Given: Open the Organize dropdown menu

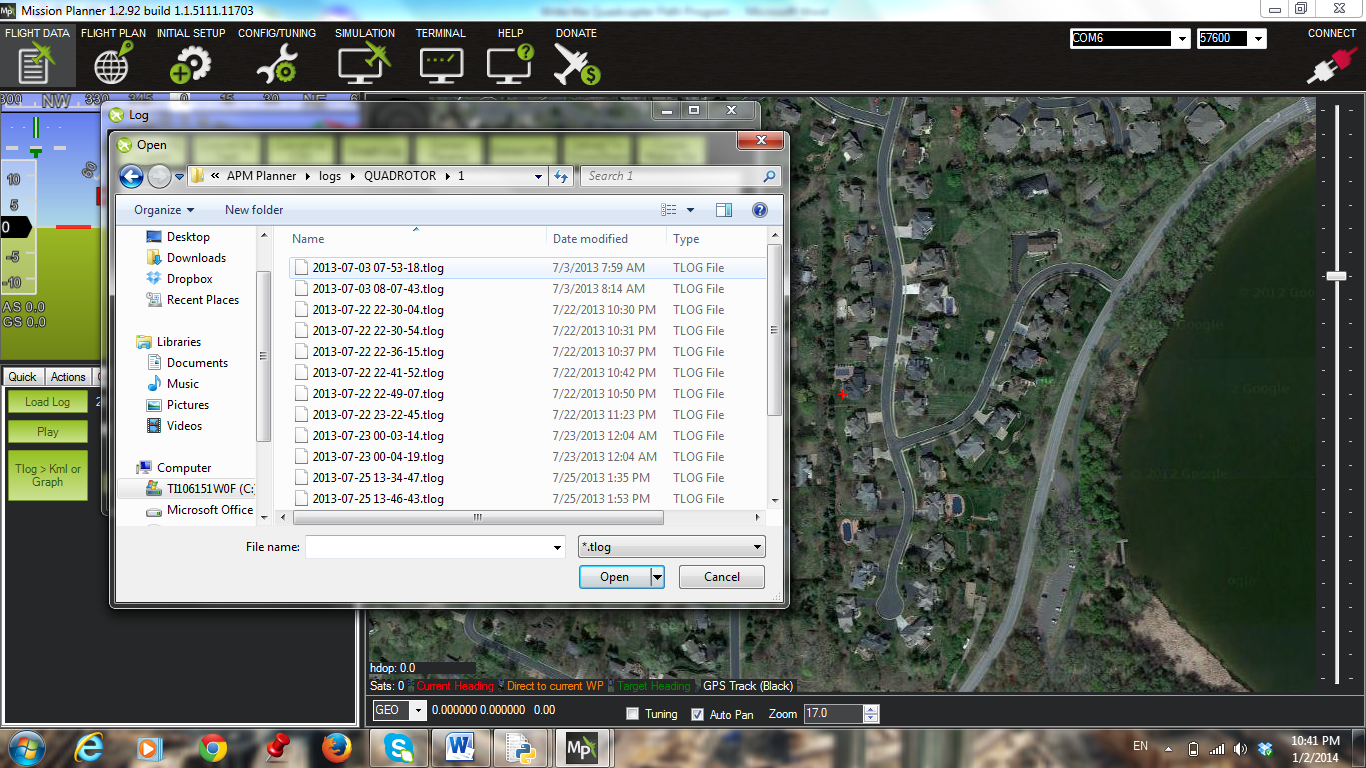Looking at the screenshot, I should pyautogui.click(x=164, y=210).
